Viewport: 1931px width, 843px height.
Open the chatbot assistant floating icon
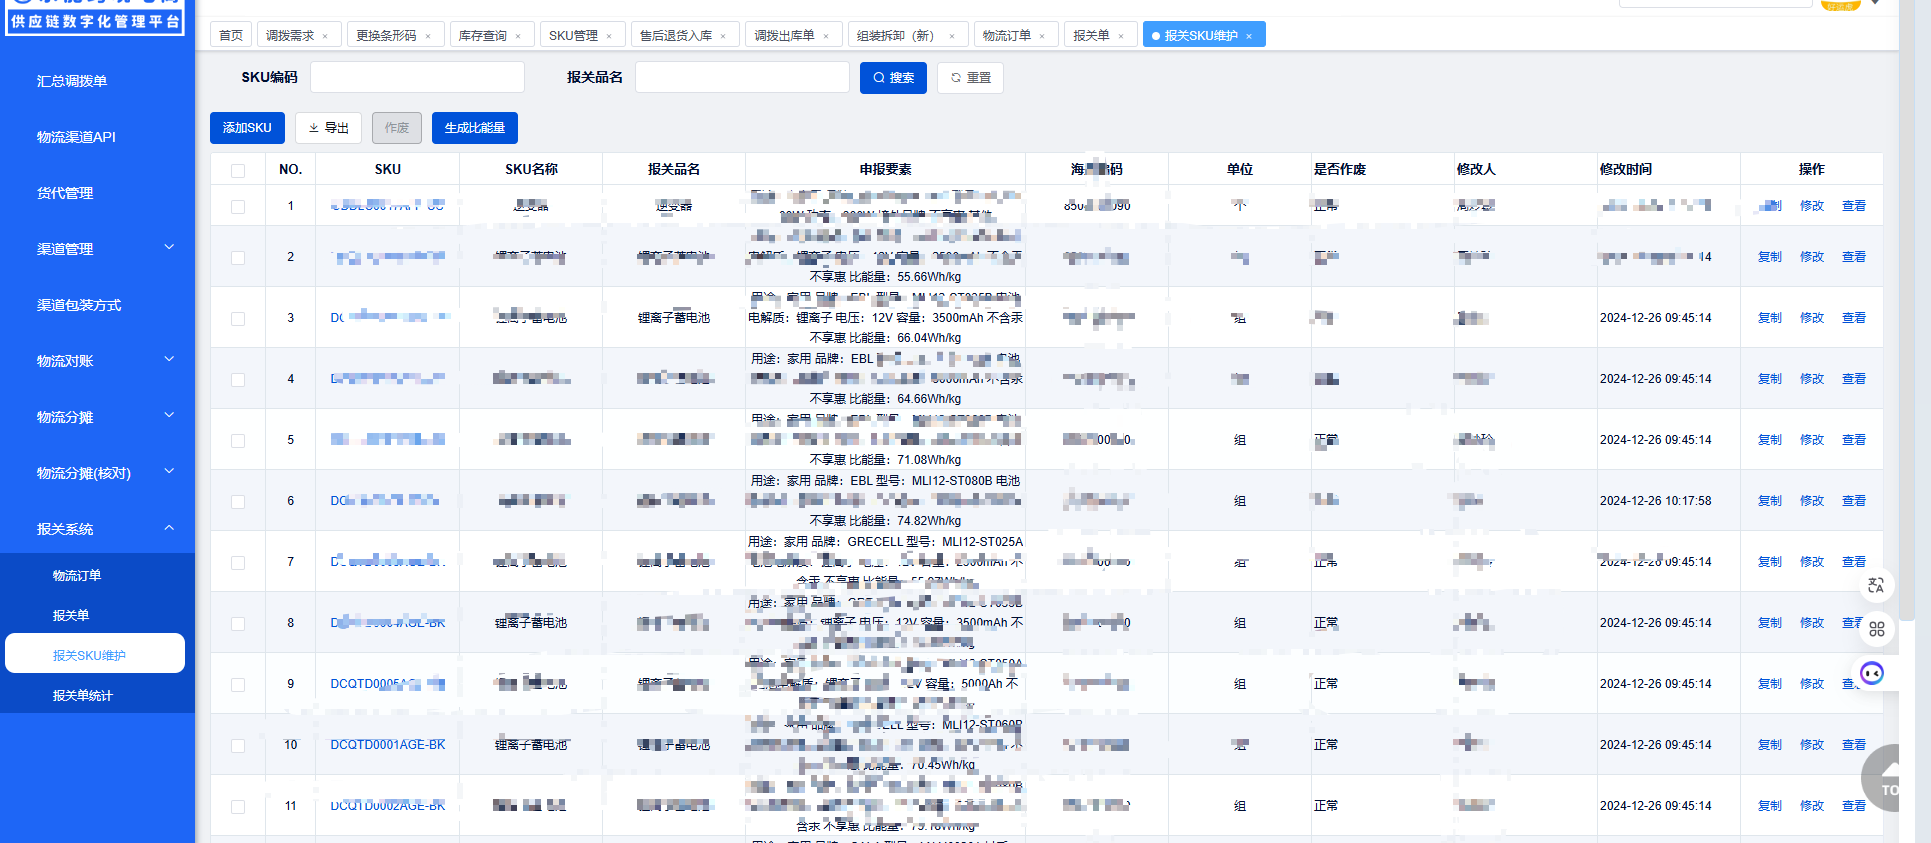click(x=1872, y=673)
